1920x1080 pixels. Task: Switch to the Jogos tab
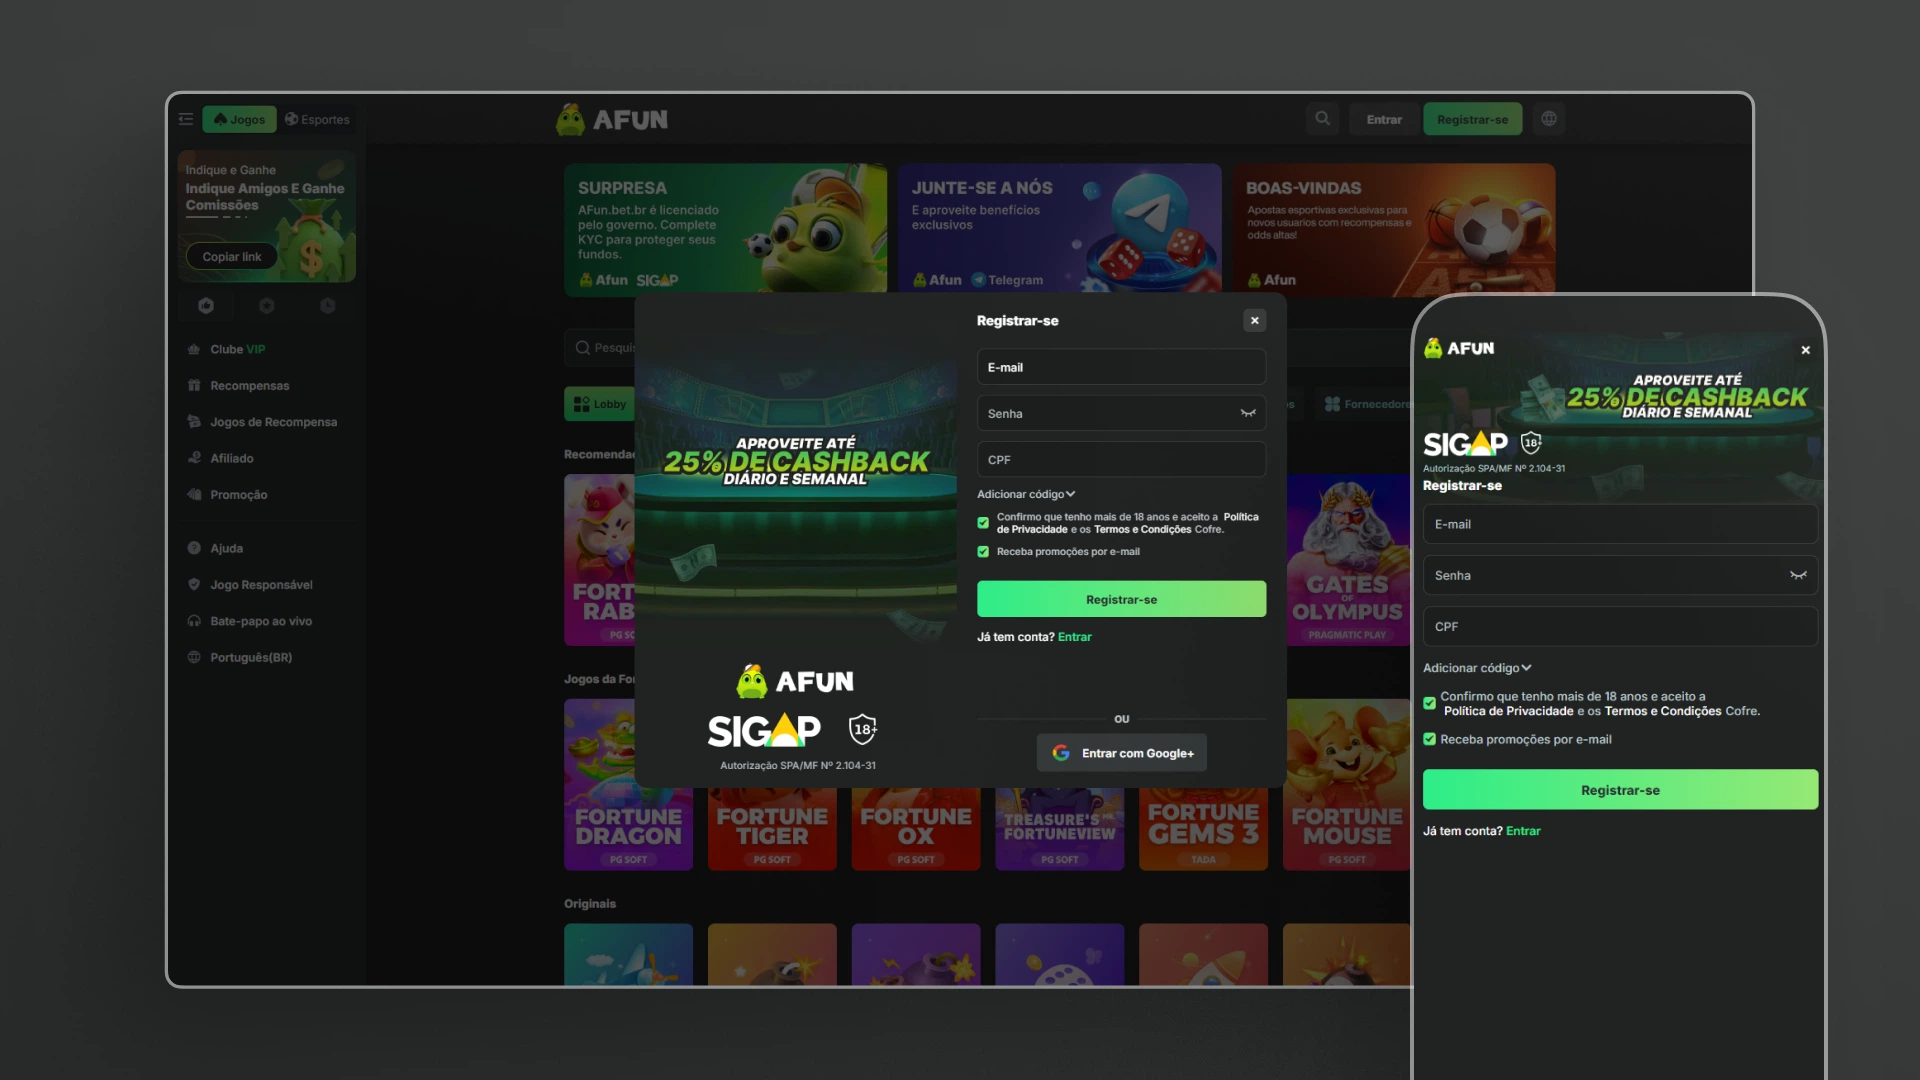click(x=239, y=119)
